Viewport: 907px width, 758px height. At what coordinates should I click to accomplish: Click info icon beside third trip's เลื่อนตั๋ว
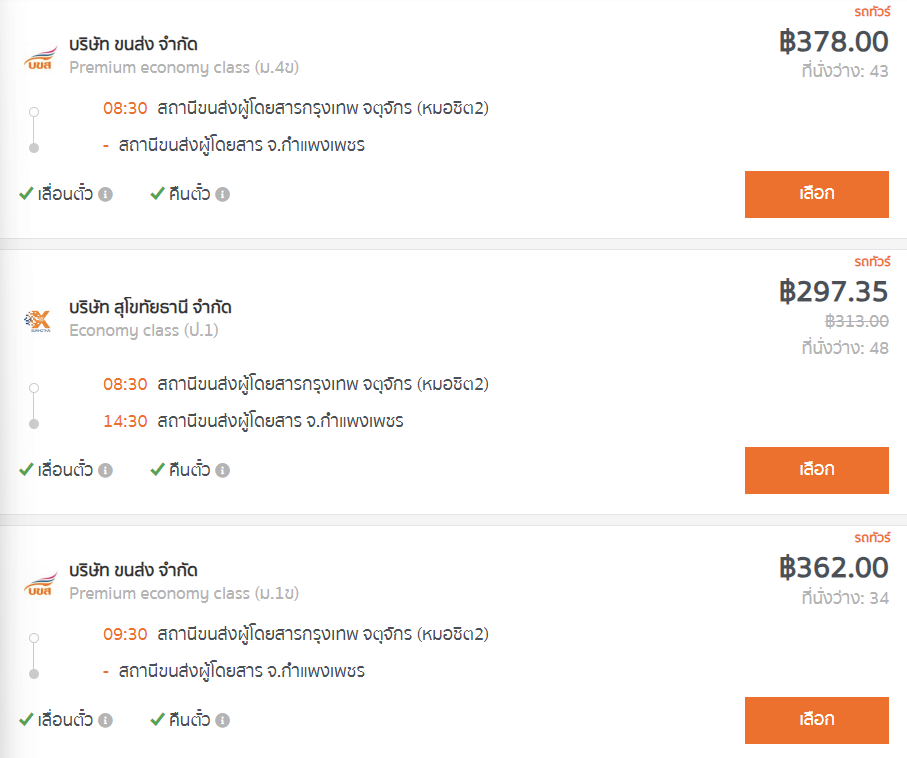point(105,720)
